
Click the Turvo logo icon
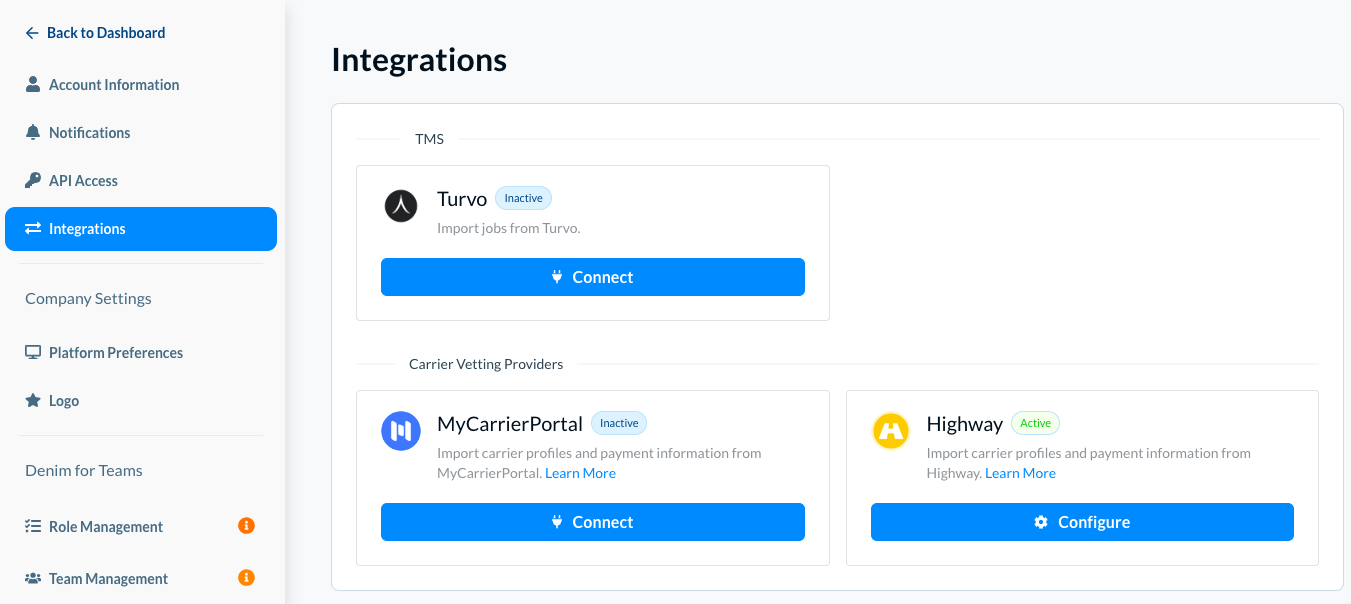coord(401,206)
